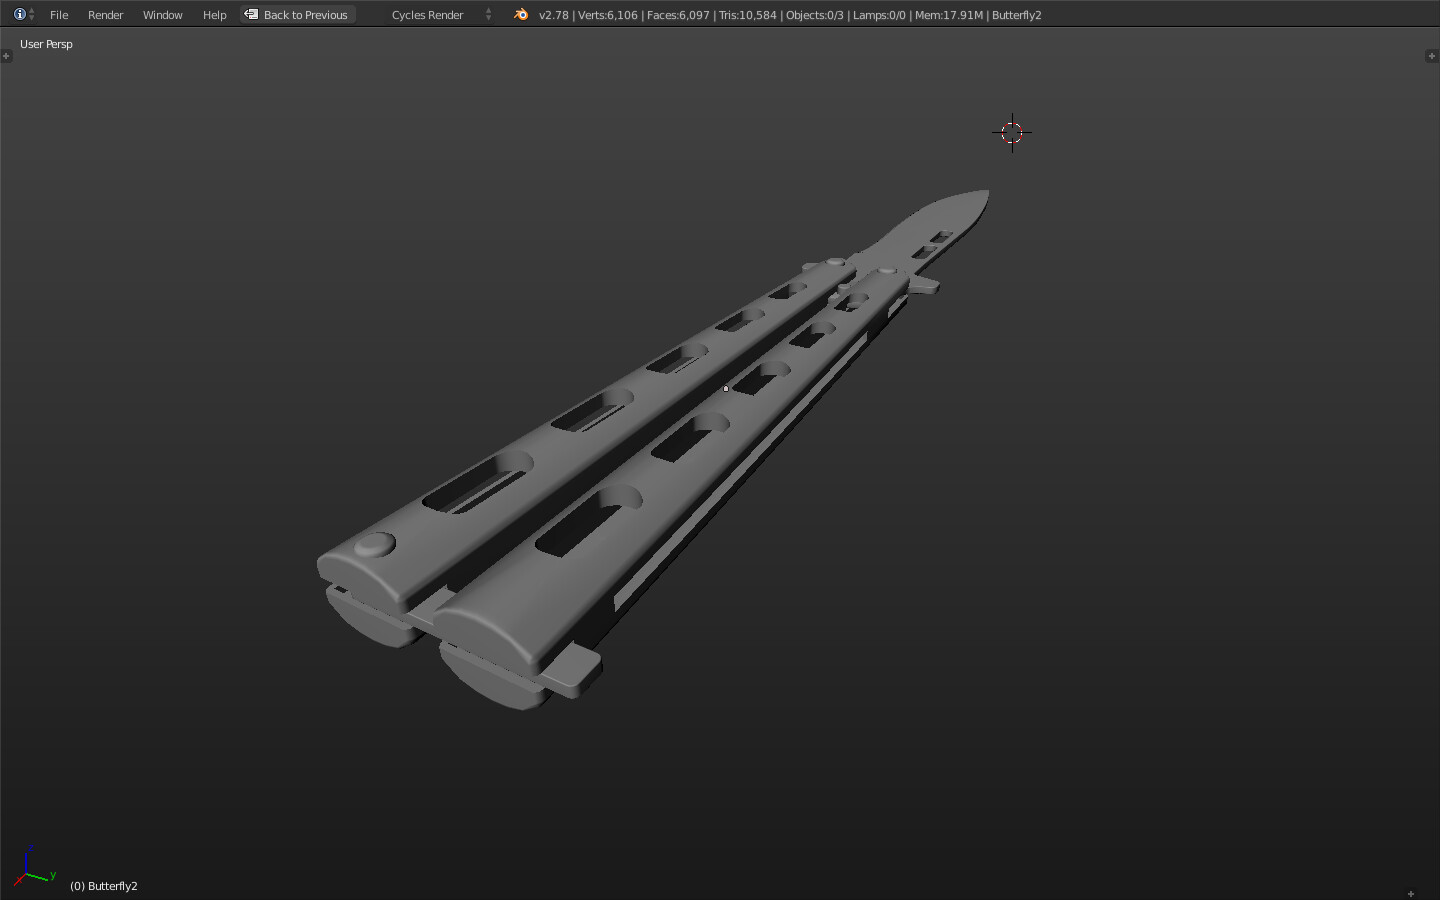
Task: Open the Cycles Render engine dropdown
Action: point(441,14)
